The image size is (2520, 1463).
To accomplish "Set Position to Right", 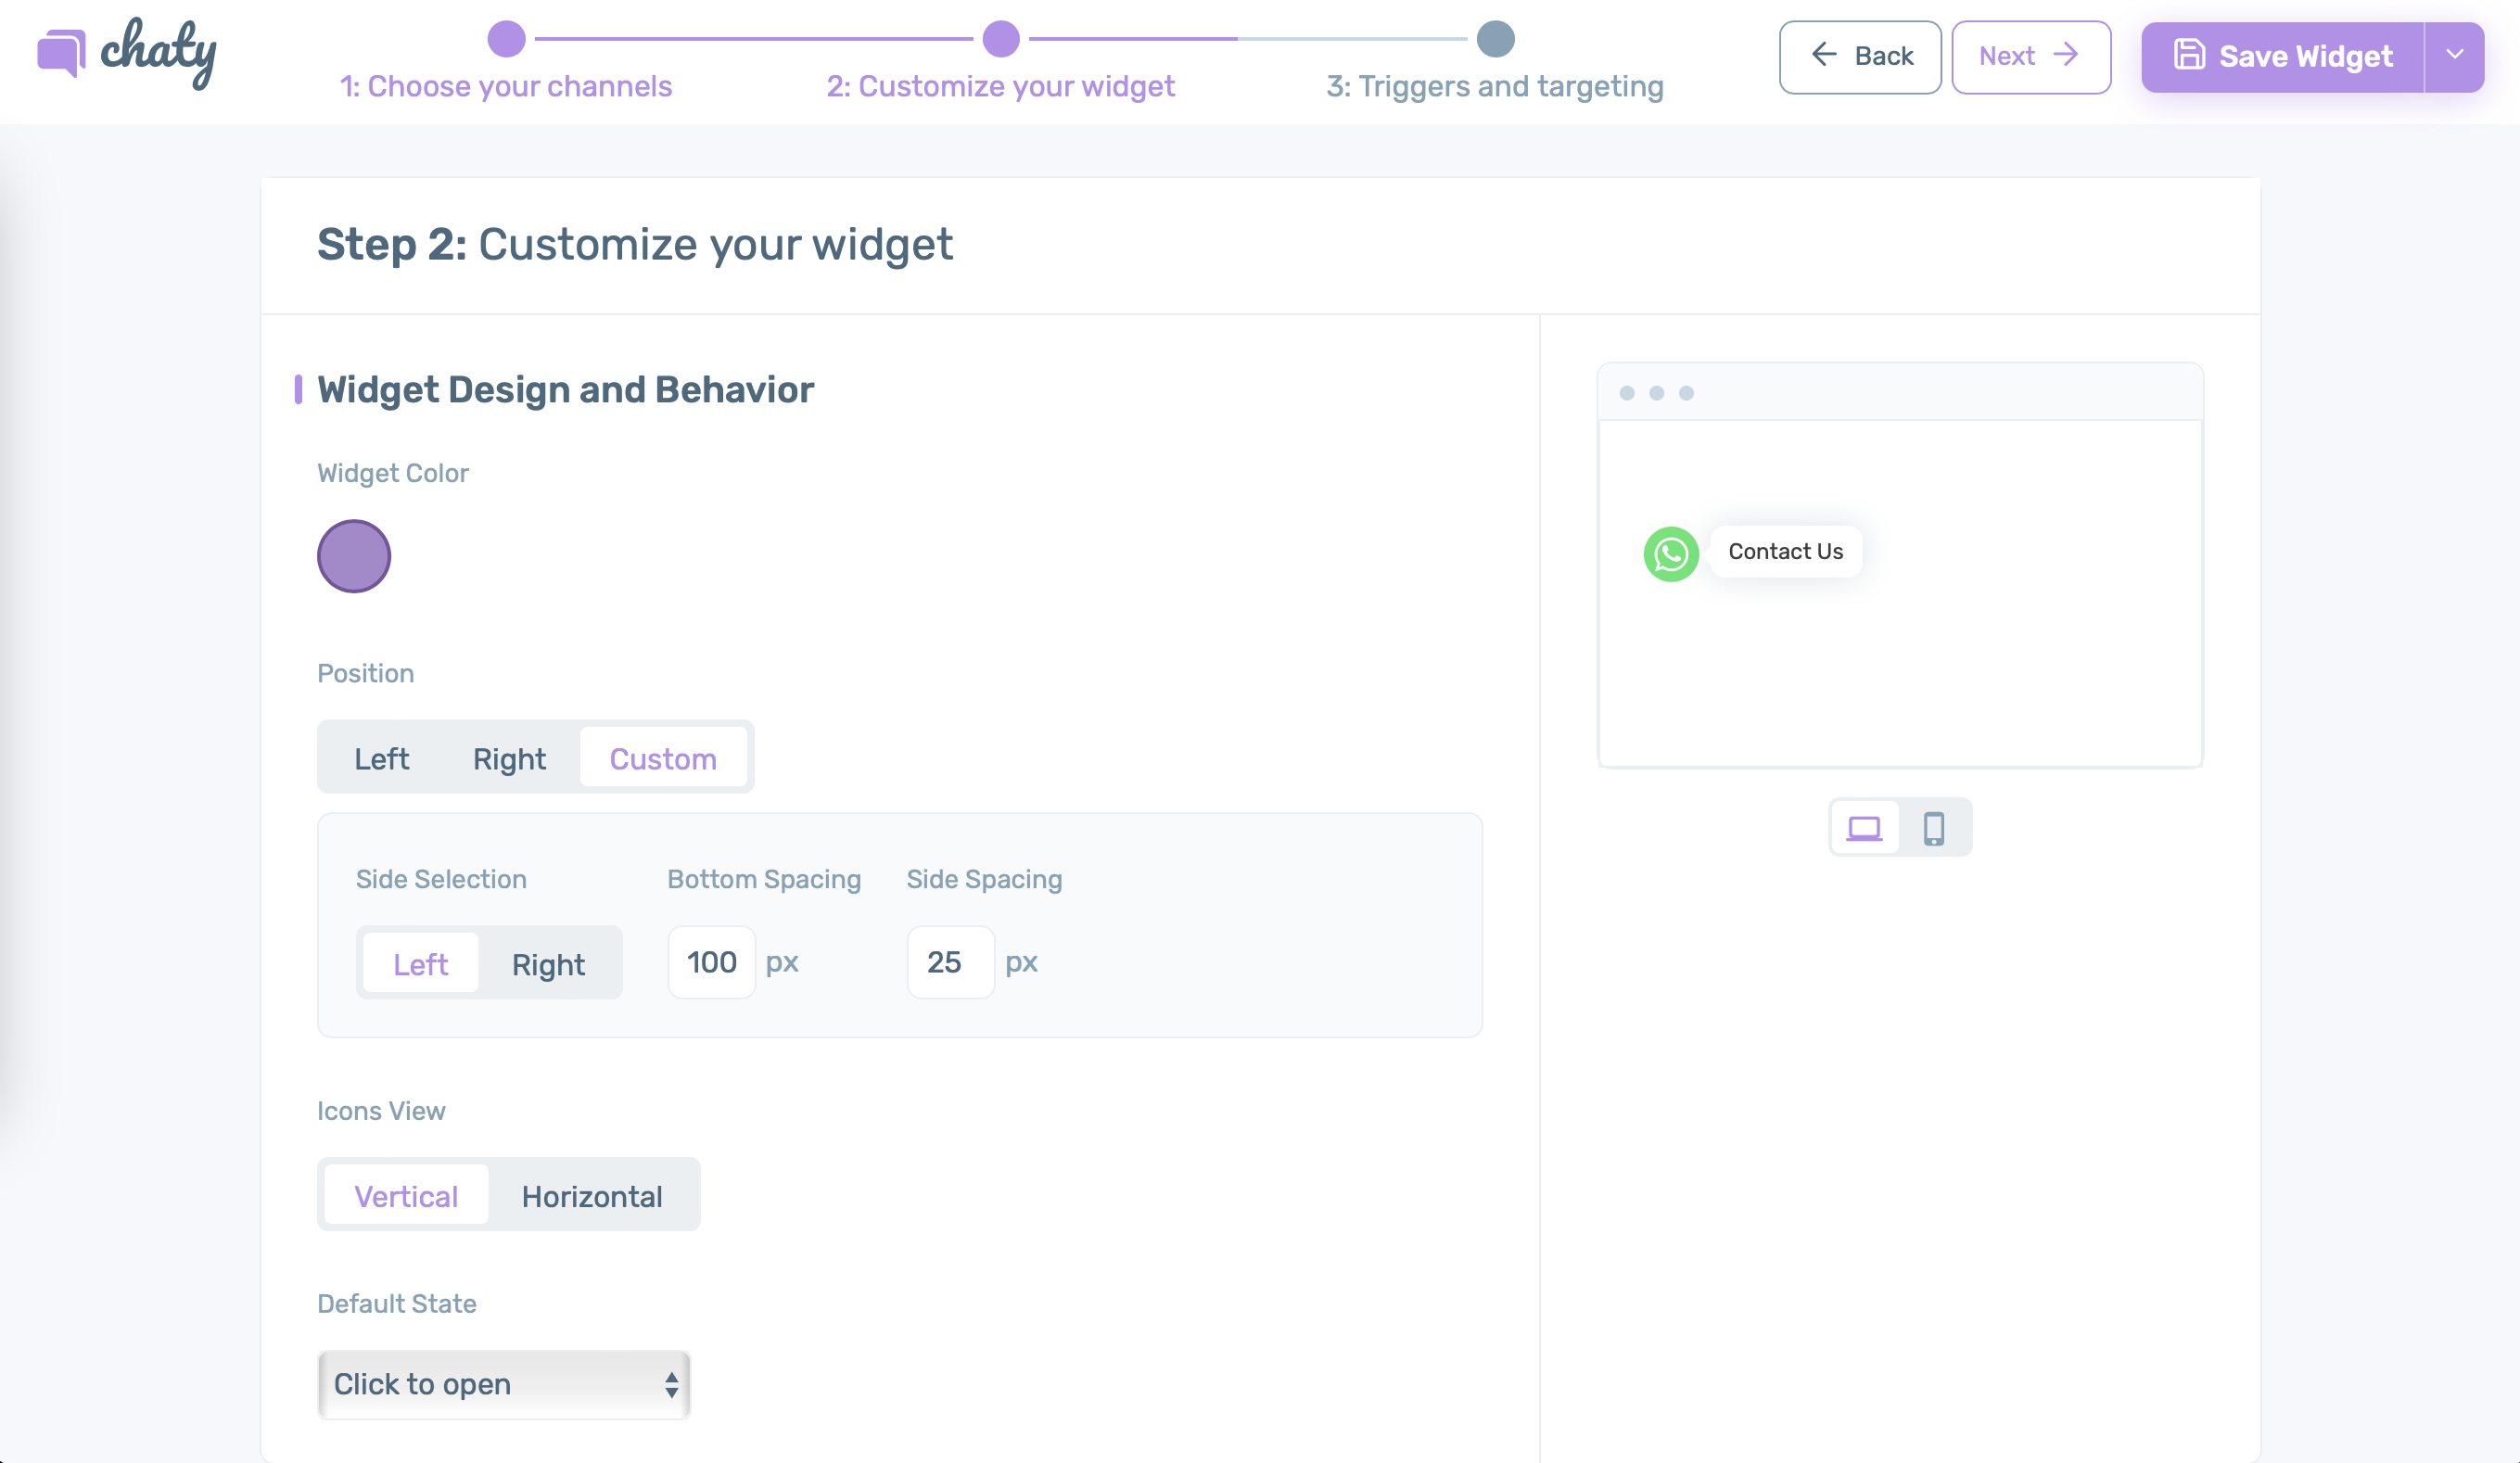I will pos(509,758).
